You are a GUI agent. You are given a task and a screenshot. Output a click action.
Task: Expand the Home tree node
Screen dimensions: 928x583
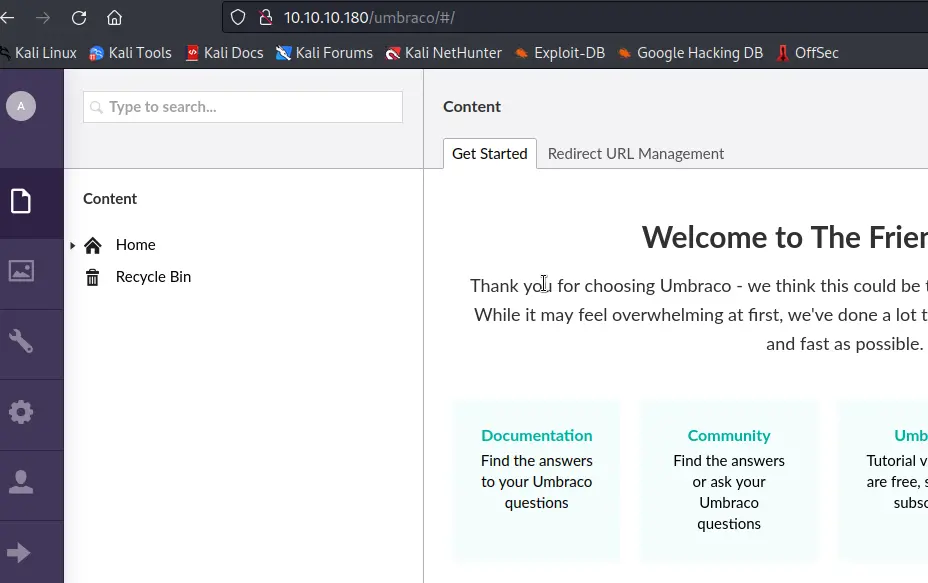pos(72,245)
